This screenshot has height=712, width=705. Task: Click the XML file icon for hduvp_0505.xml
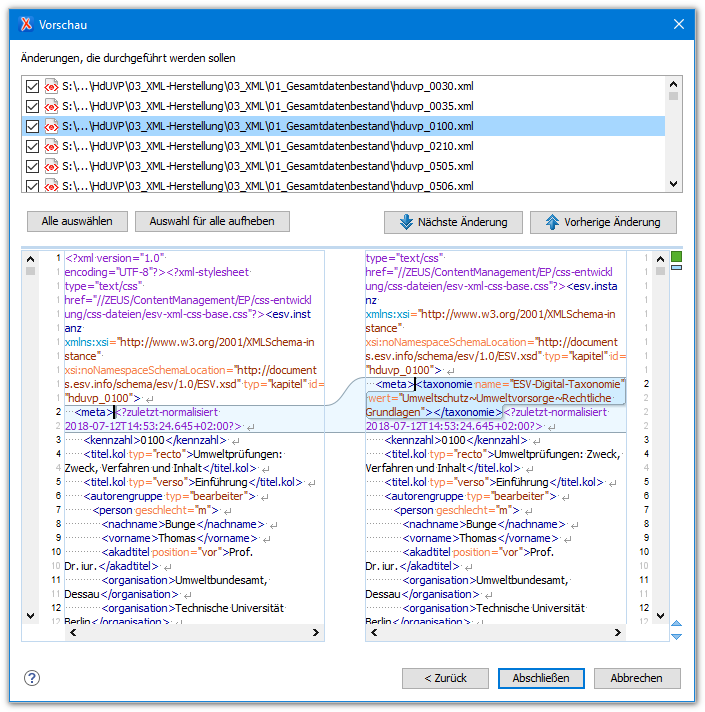(50, 167)
